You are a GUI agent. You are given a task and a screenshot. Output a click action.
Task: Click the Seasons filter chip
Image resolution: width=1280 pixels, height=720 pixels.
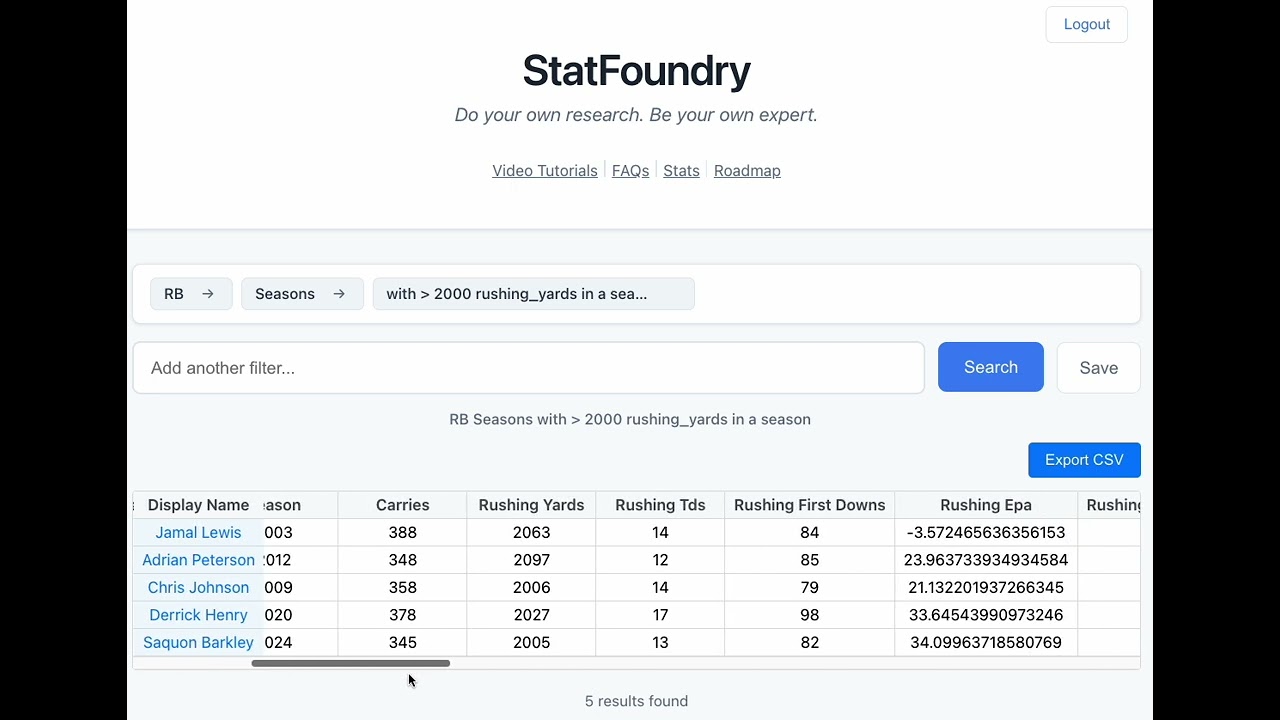[302, 294]
